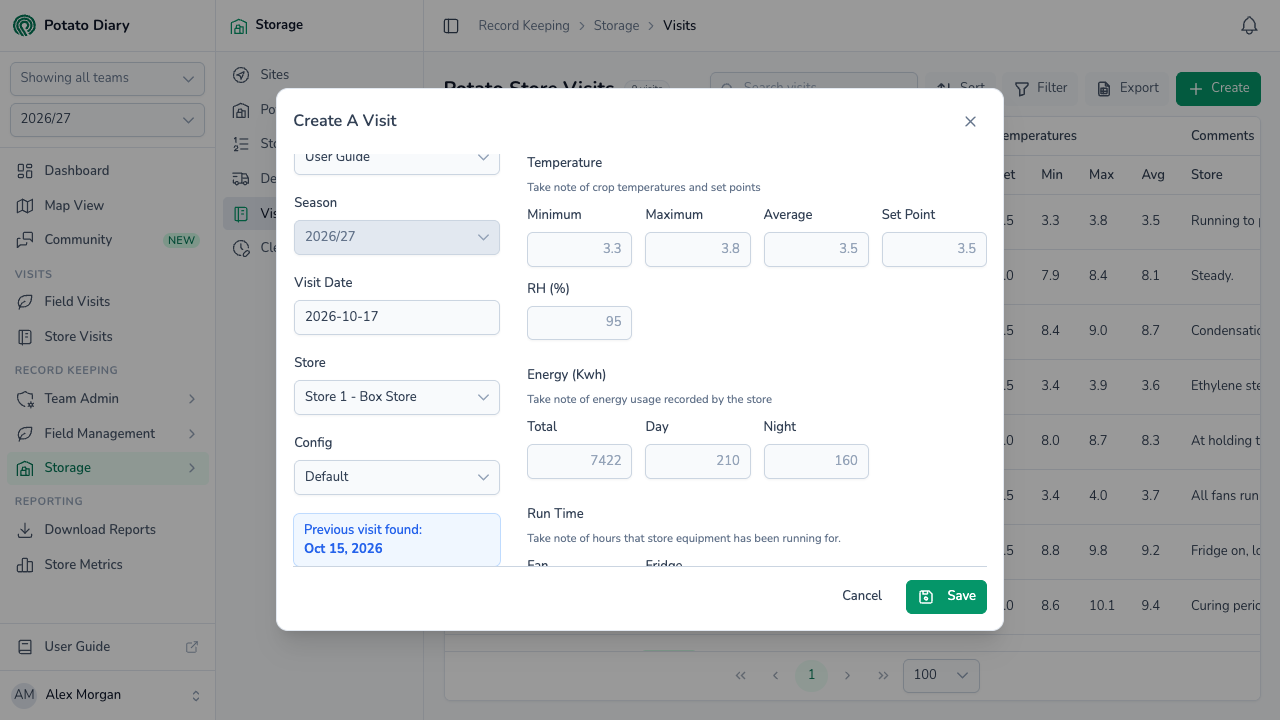The height and width of the screenshot is (720, 1280).
Task: Click the Create button in toolbar
Action: pos(1218,88)
